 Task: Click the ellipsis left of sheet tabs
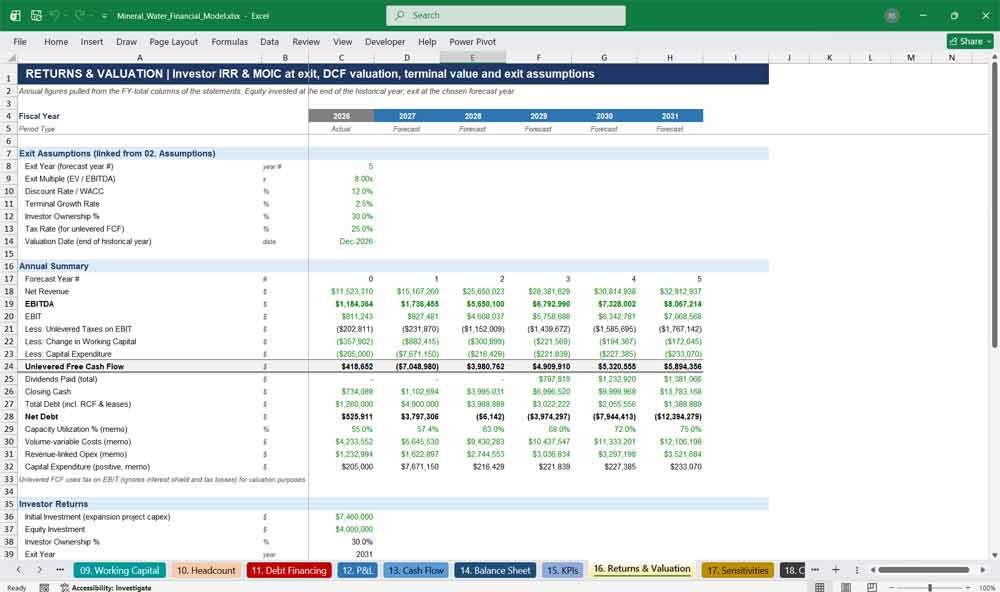click(x=60, y=570)
